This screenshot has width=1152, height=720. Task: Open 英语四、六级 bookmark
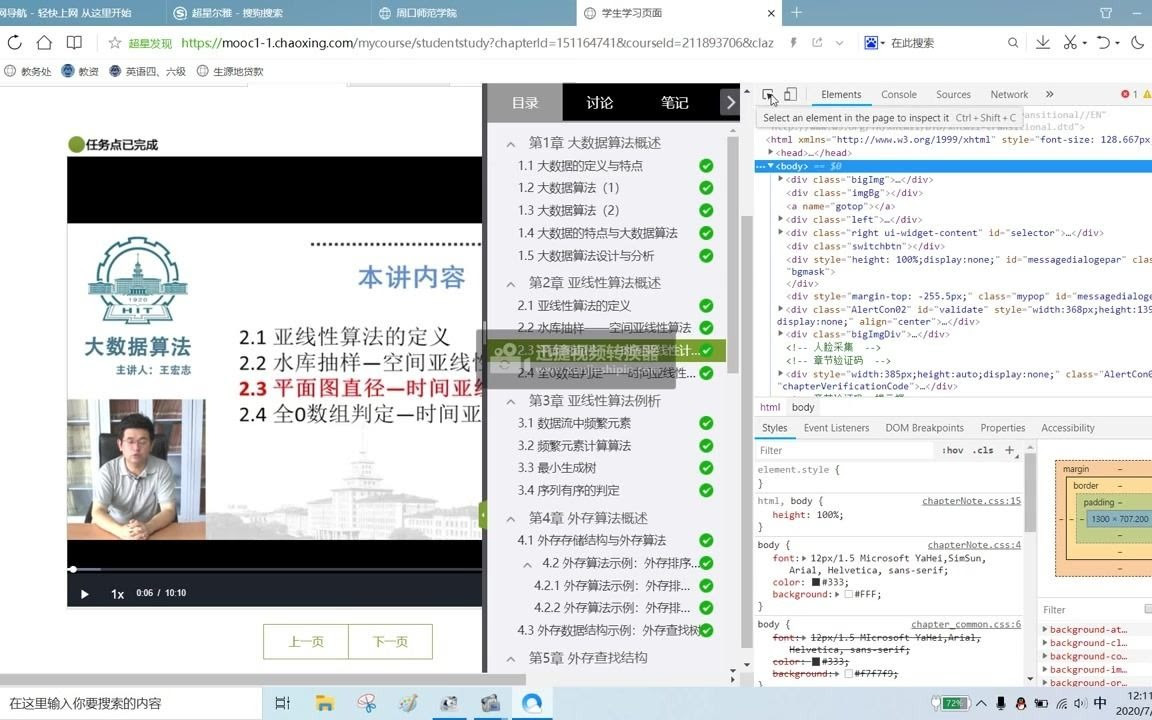click(x=147, y=71)
